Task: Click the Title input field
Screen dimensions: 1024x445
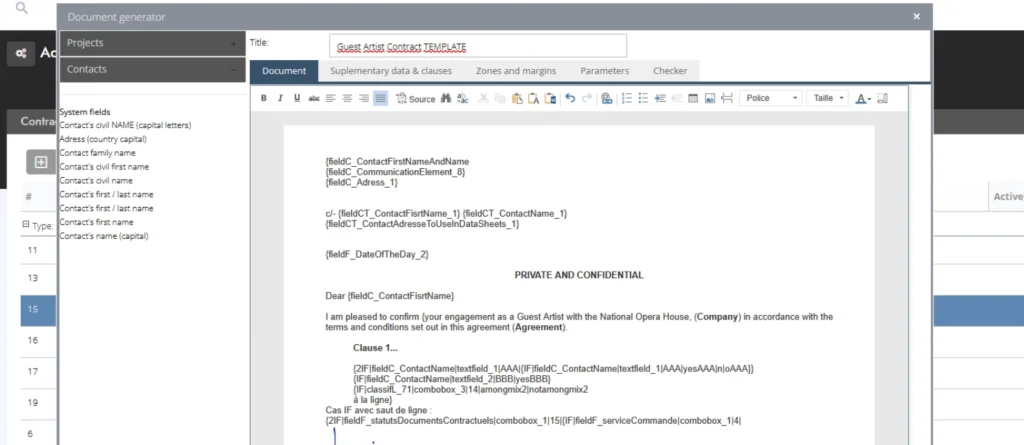Action: coord(477,46)
